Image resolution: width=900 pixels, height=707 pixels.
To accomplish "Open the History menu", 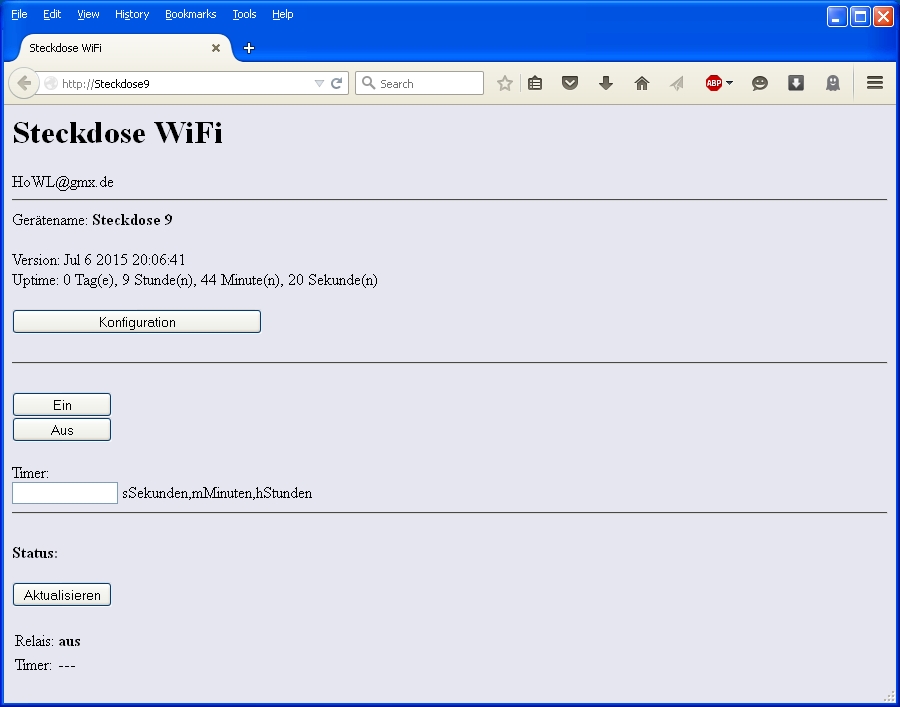I will click(132, 15).
